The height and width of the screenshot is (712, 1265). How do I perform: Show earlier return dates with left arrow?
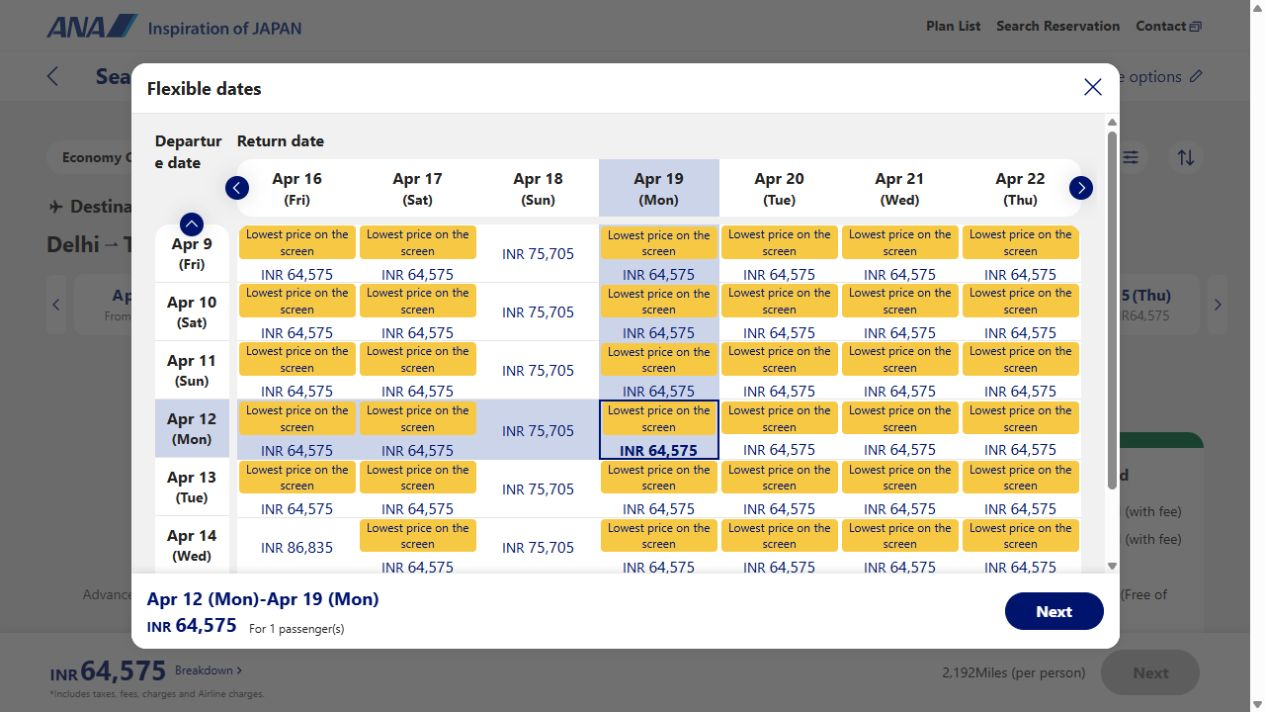pyautogui.click(x=237, y=188)
